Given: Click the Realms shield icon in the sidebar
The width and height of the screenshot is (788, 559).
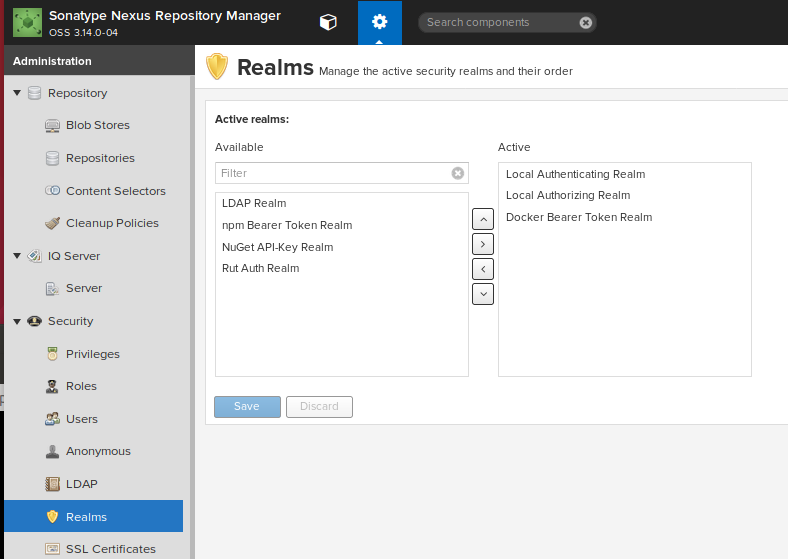Looking at the screenshot, I should click(52, 517).
